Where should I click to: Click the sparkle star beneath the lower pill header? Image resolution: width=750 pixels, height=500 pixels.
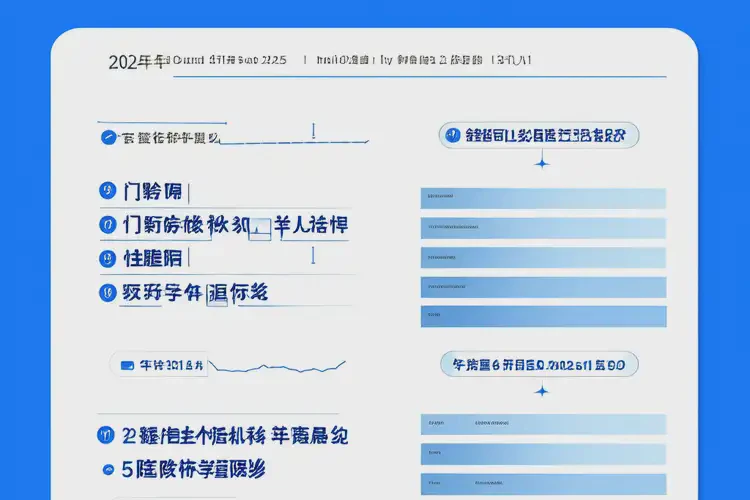click(x=542, y=390)
